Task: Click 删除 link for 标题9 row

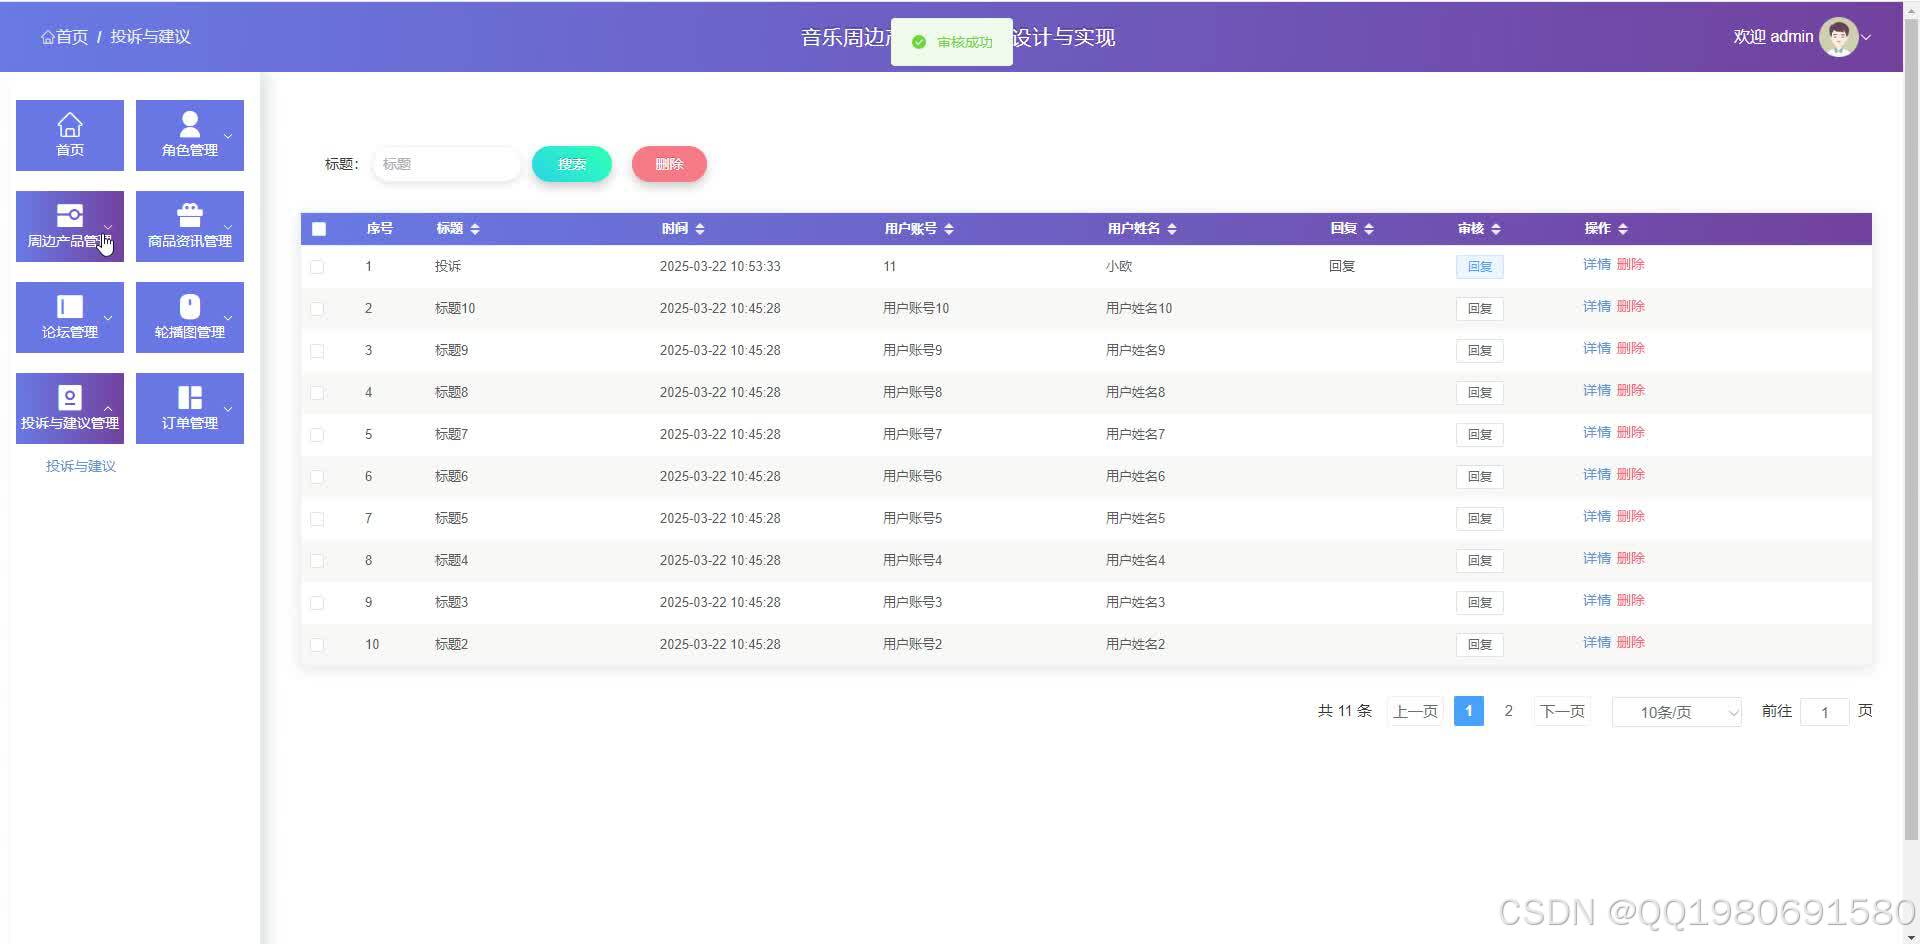Action: pos(1631,349)
